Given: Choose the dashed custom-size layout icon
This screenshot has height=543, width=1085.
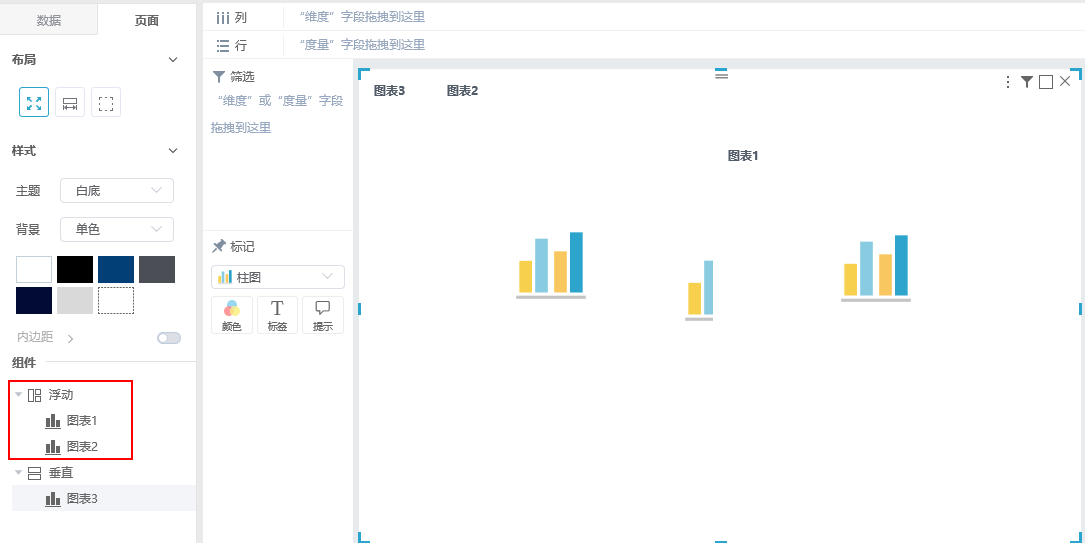Looking at the screenshot, I should (x=106, y=102).
